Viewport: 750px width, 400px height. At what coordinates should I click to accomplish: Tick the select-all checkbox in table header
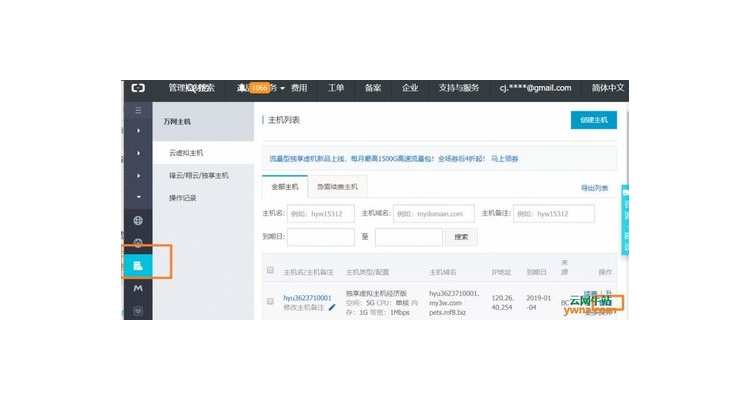pos(270,270)
